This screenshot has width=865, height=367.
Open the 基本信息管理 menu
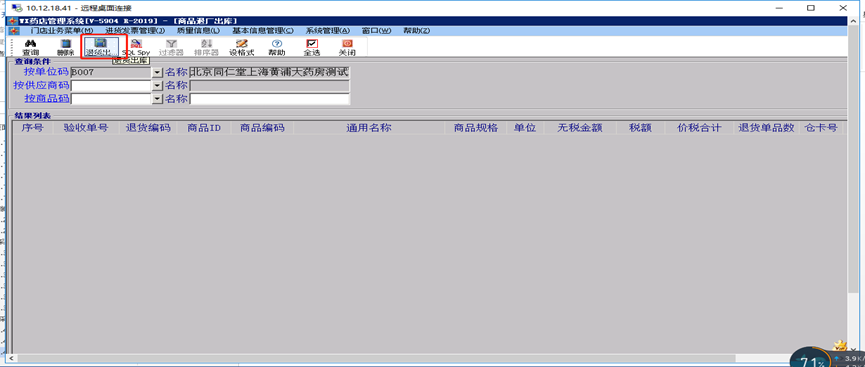point(263,30)
